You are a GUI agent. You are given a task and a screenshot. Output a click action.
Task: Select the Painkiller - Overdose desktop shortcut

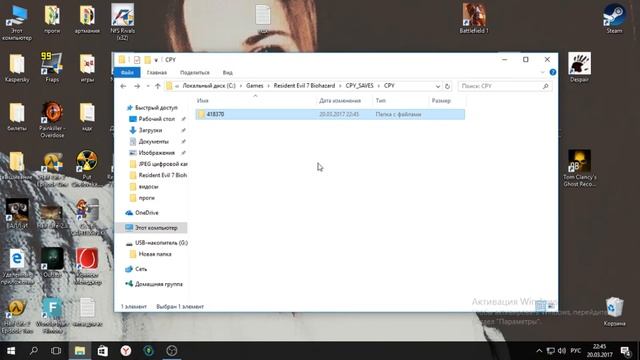pyautogui.click(x=52, y=120)
